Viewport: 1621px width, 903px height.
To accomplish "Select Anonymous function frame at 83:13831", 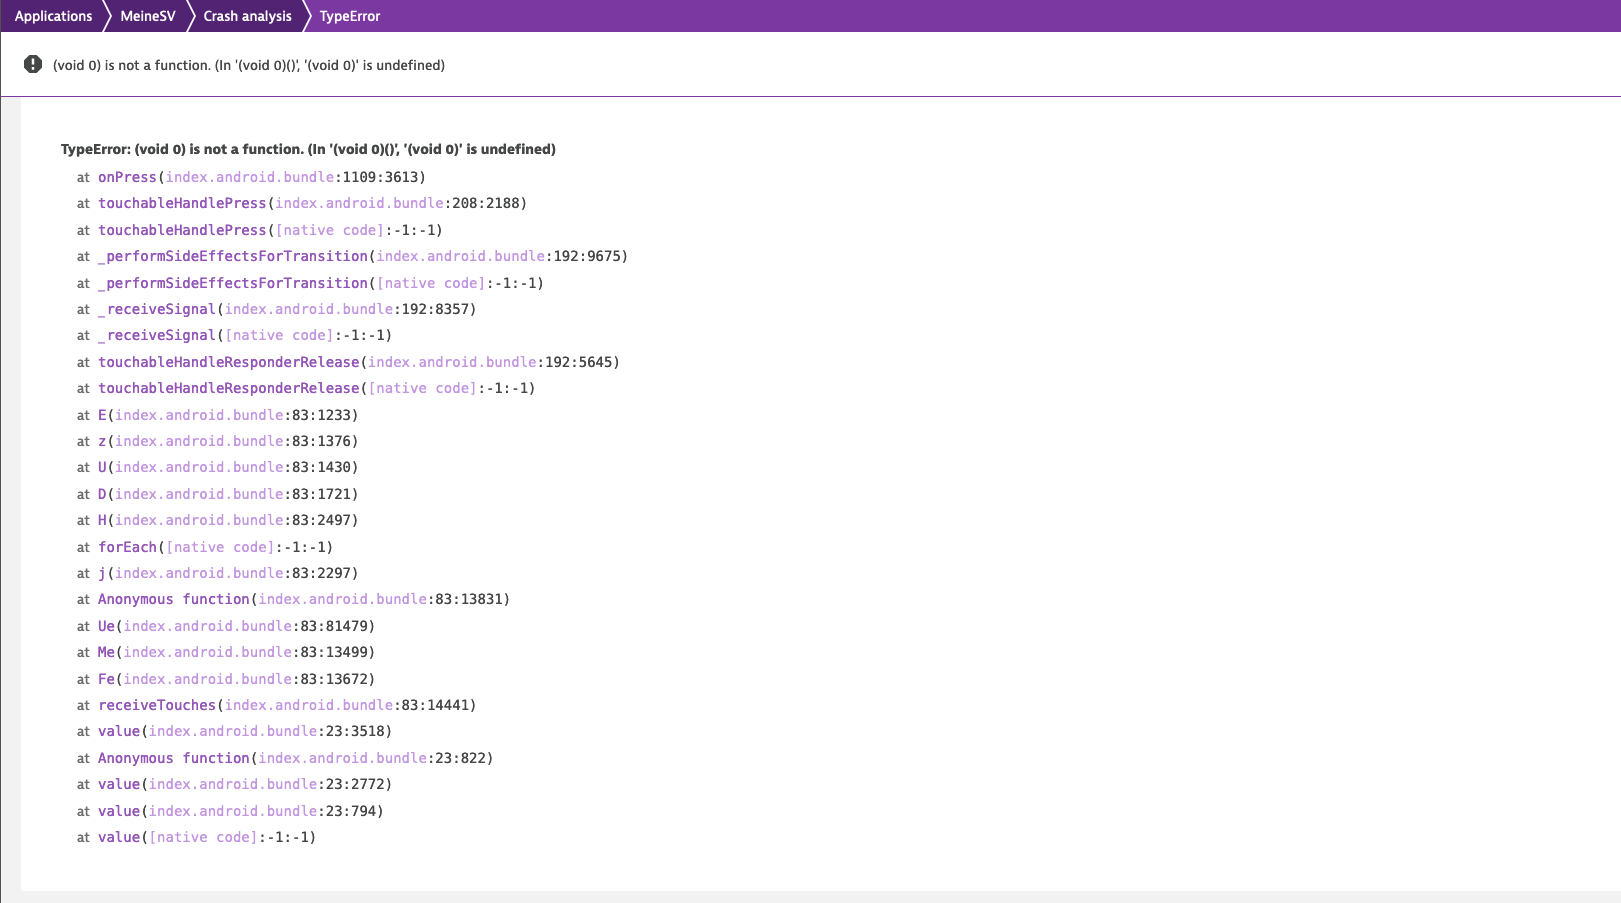I will tap(173, 599).
